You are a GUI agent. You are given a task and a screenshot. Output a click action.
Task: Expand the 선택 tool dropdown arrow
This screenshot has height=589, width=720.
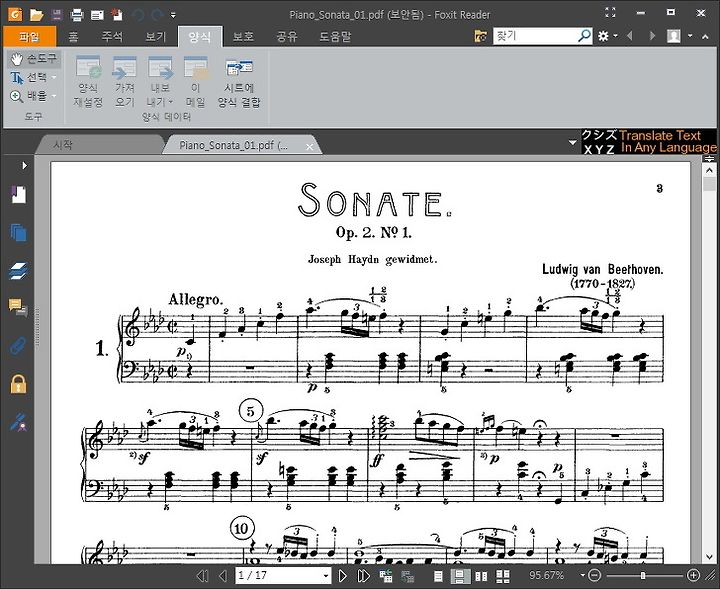click(54, 77)
